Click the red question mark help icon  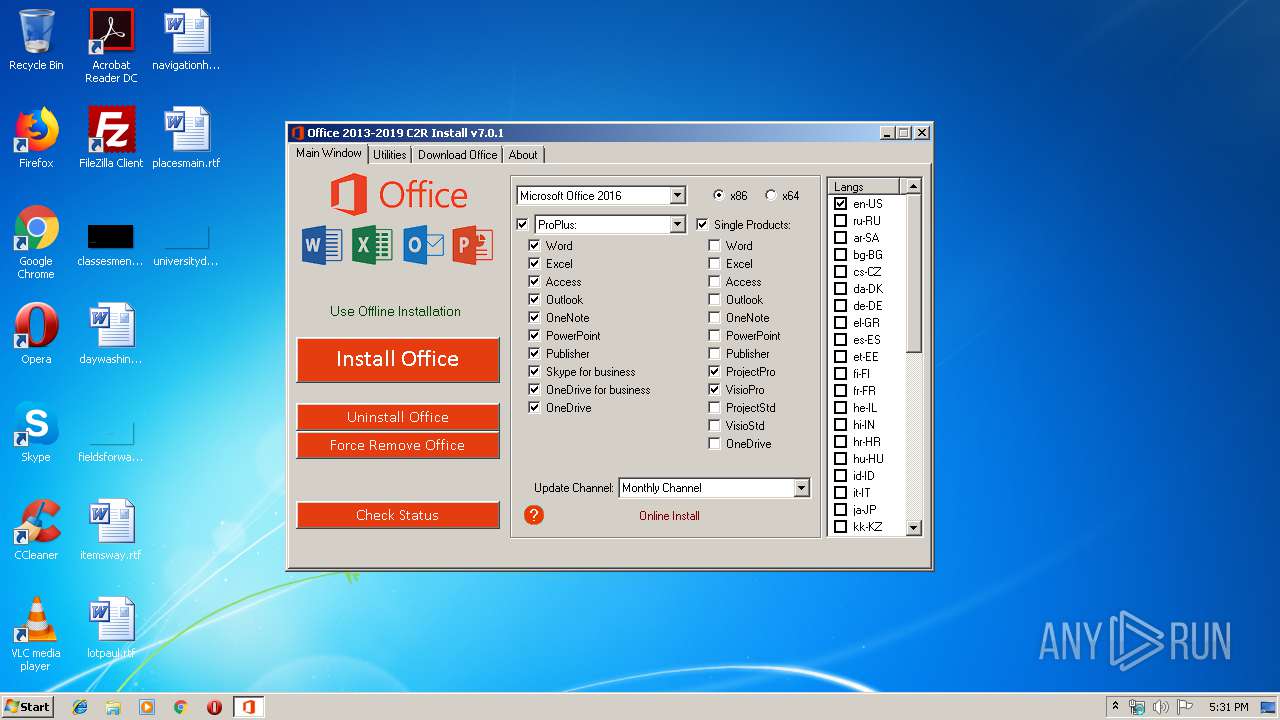pyautogui.click(x=534, y=515)
